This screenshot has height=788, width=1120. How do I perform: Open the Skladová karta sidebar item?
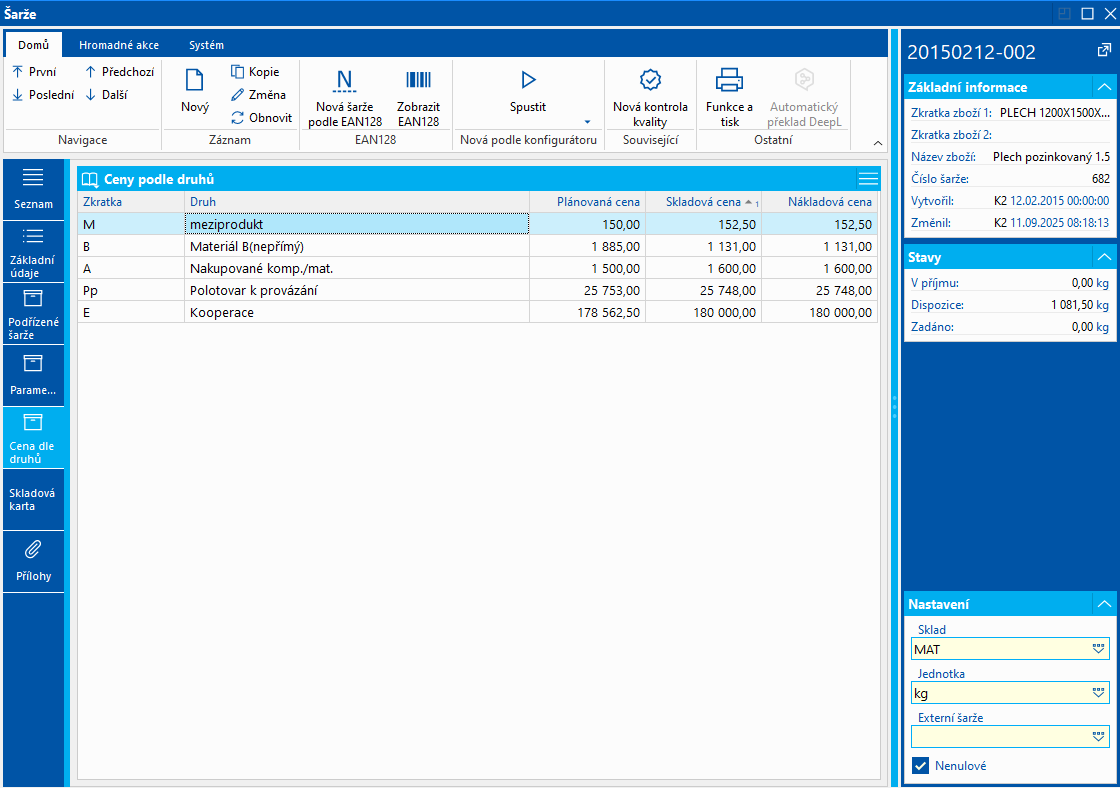pos(33,499)
